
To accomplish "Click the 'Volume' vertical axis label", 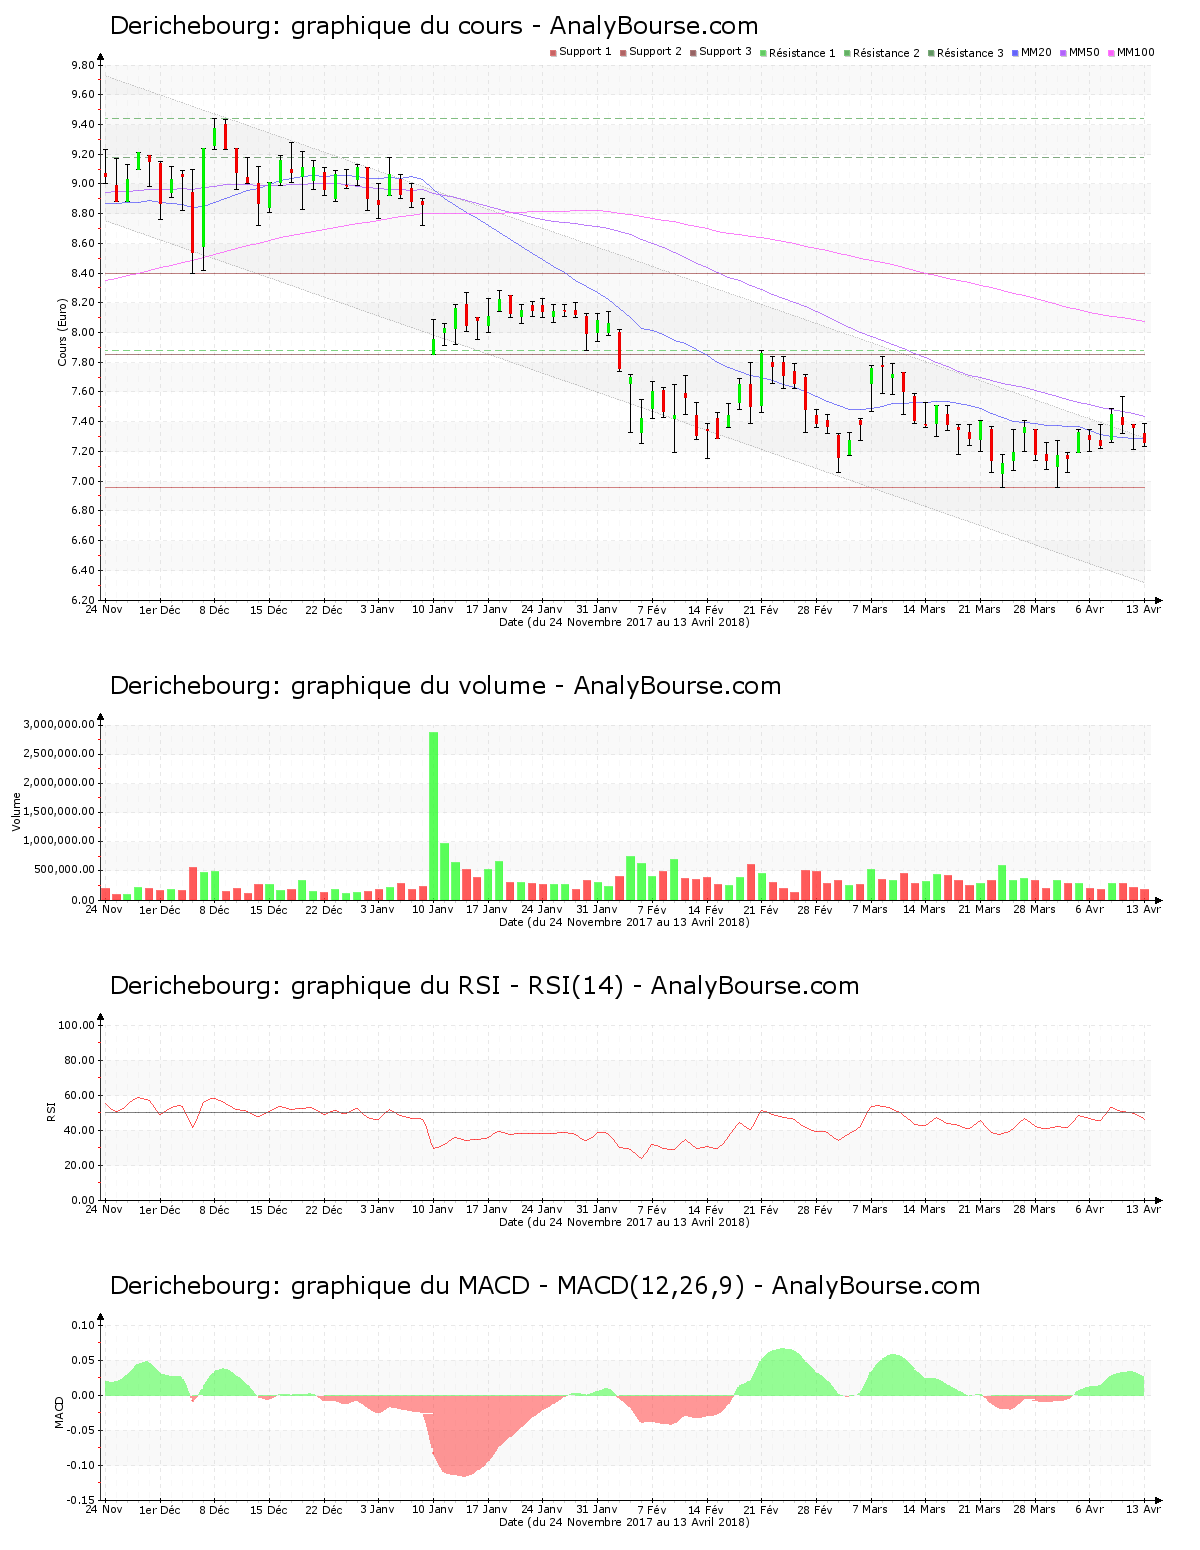I will pyautogui.click(x=16, y=811).
